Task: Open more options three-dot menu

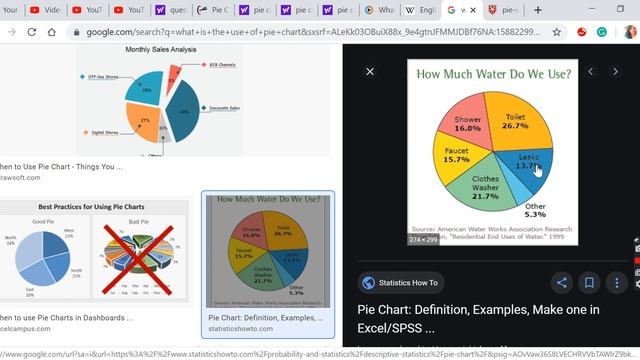Action: [617, 282]
